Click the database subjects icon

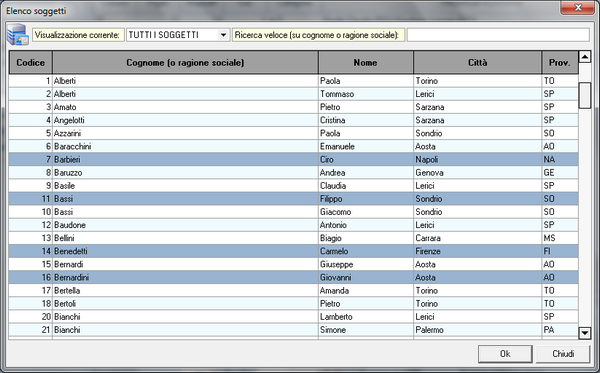pyautogui.click(x=18, y=34)
